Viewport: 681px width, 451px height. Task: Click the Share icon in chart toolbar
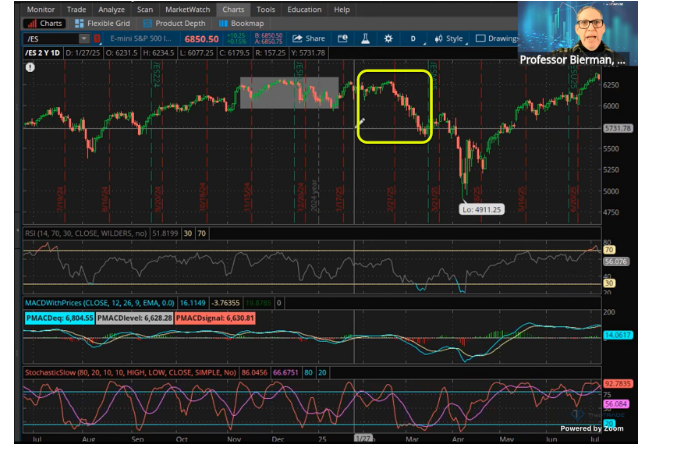pyautogui.click(x=307, y=39)
